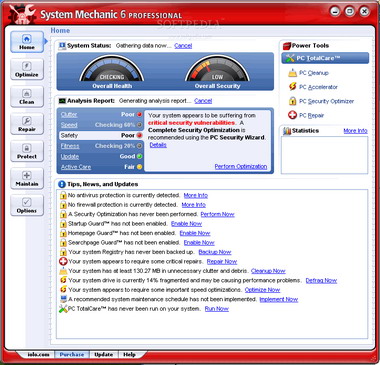
Task: Click Enable Now for Homepage Guard
Action: [195, 233]
